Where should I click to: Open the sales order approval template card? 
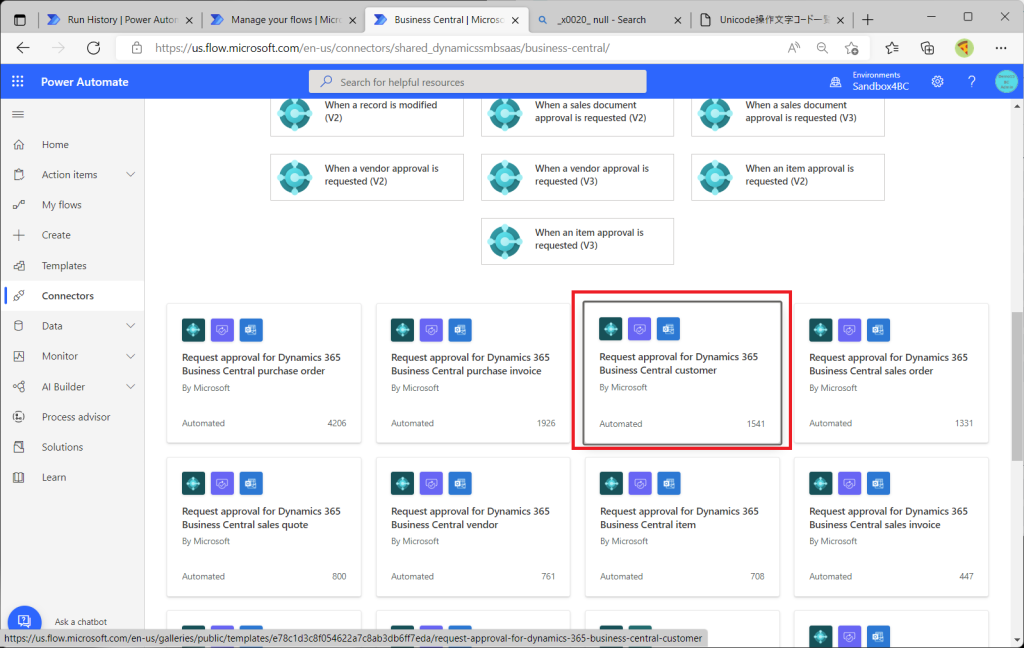[891, 373]
